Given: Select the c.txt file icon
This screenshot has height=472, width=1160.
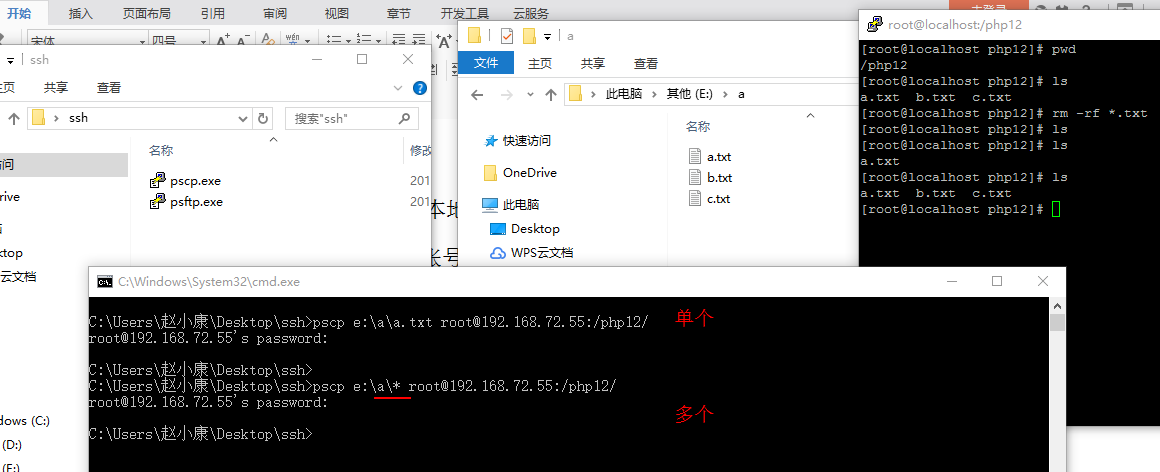Looking at the screenshot, I should (696, 198).
